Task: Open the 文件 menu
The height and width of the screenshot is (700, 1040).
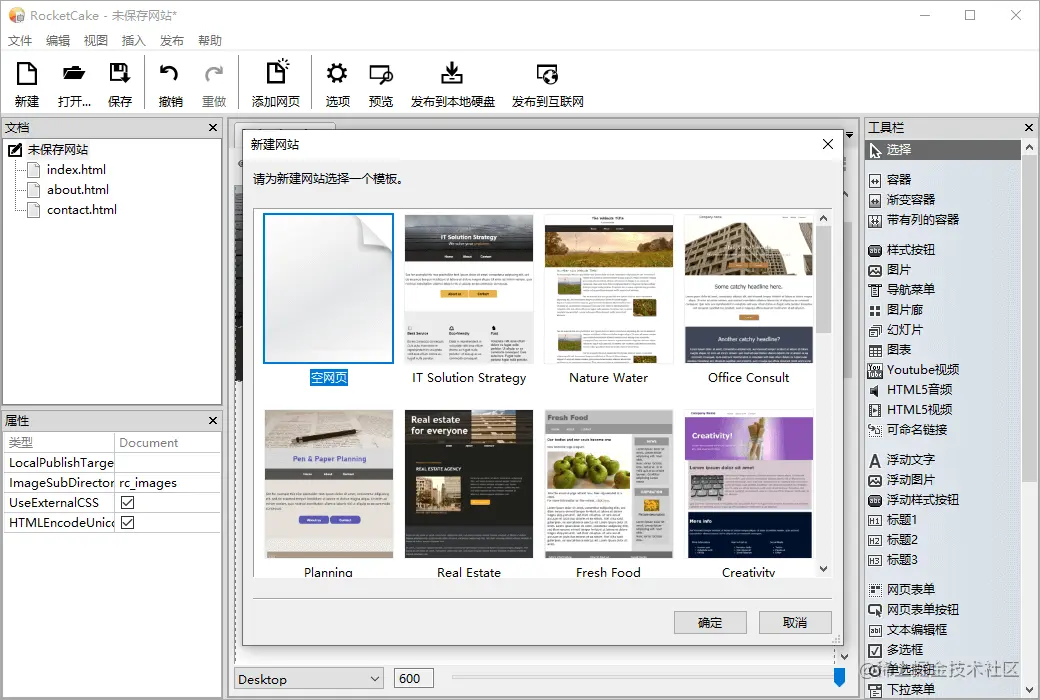Action: click(x=20, y=40)
